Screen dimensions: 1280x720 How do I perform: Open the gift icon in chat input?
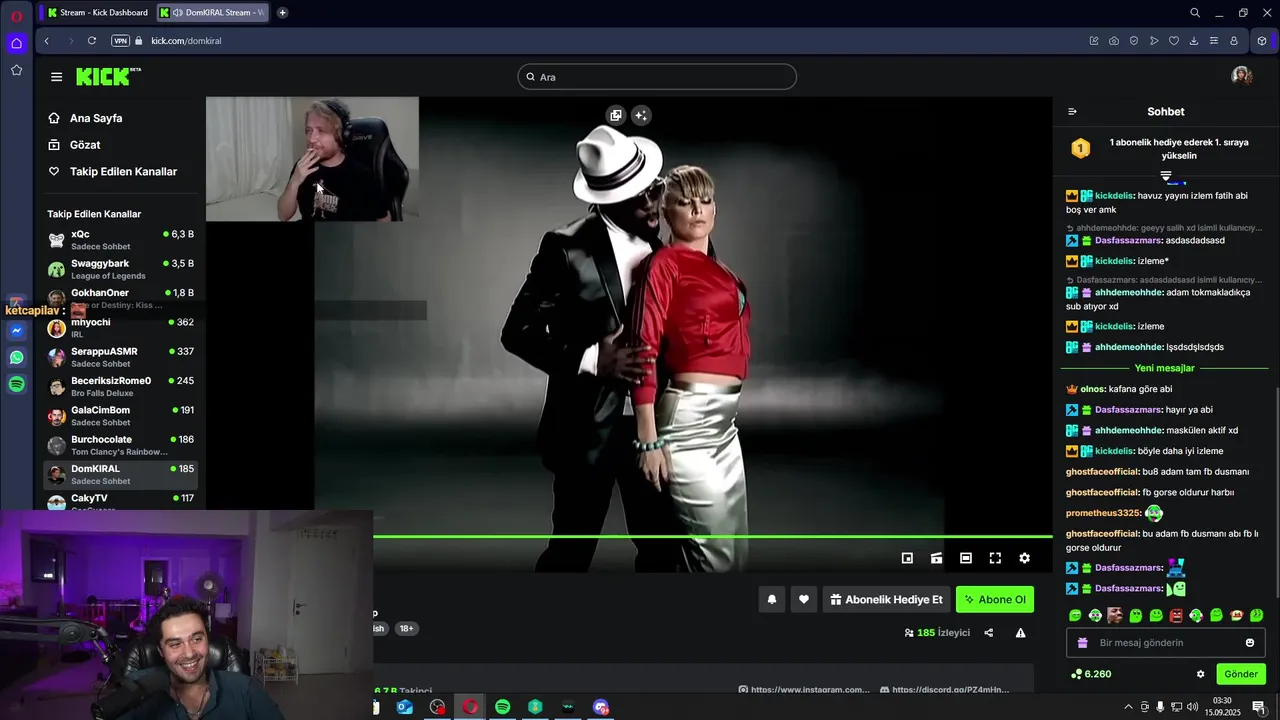click(x=1082, y=643)
